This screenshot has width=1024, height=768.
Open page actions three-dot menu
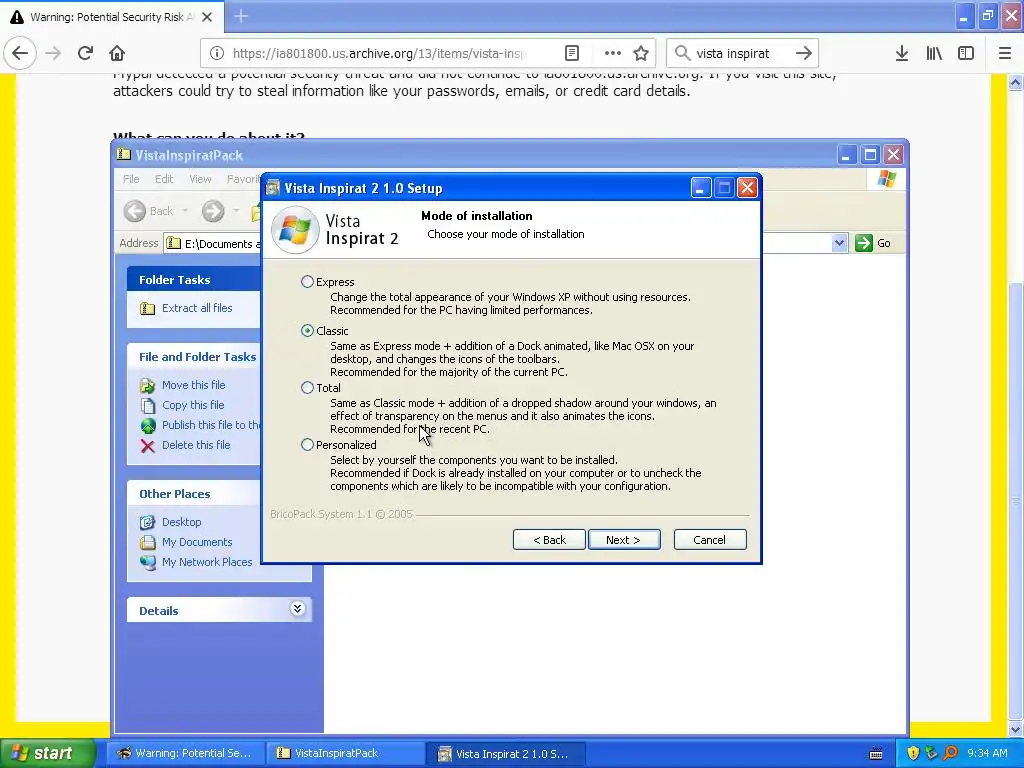pyautogui.click(x=612, y=53)
